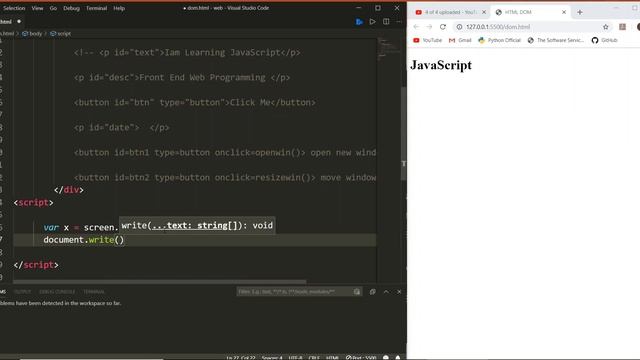Maximize the panel with the chevron up icon
640x360 pixels.
tap(386, 292)
